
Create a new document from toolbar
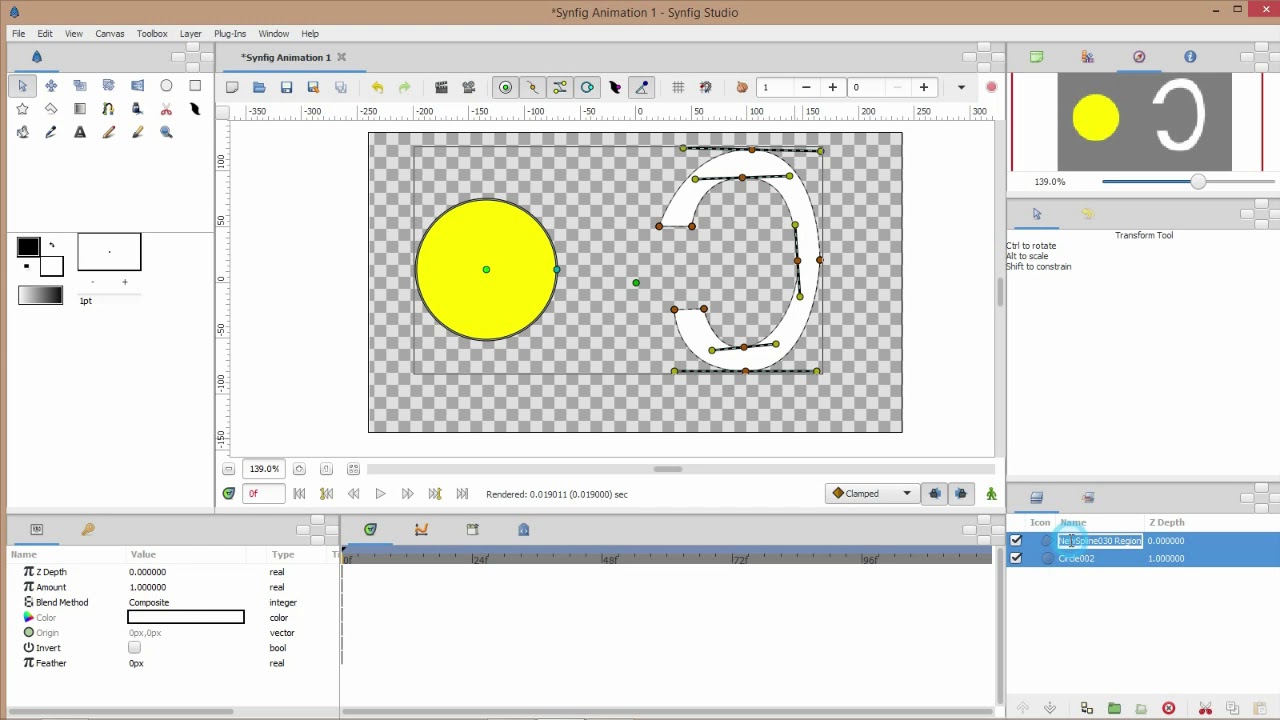coord(232,88)
